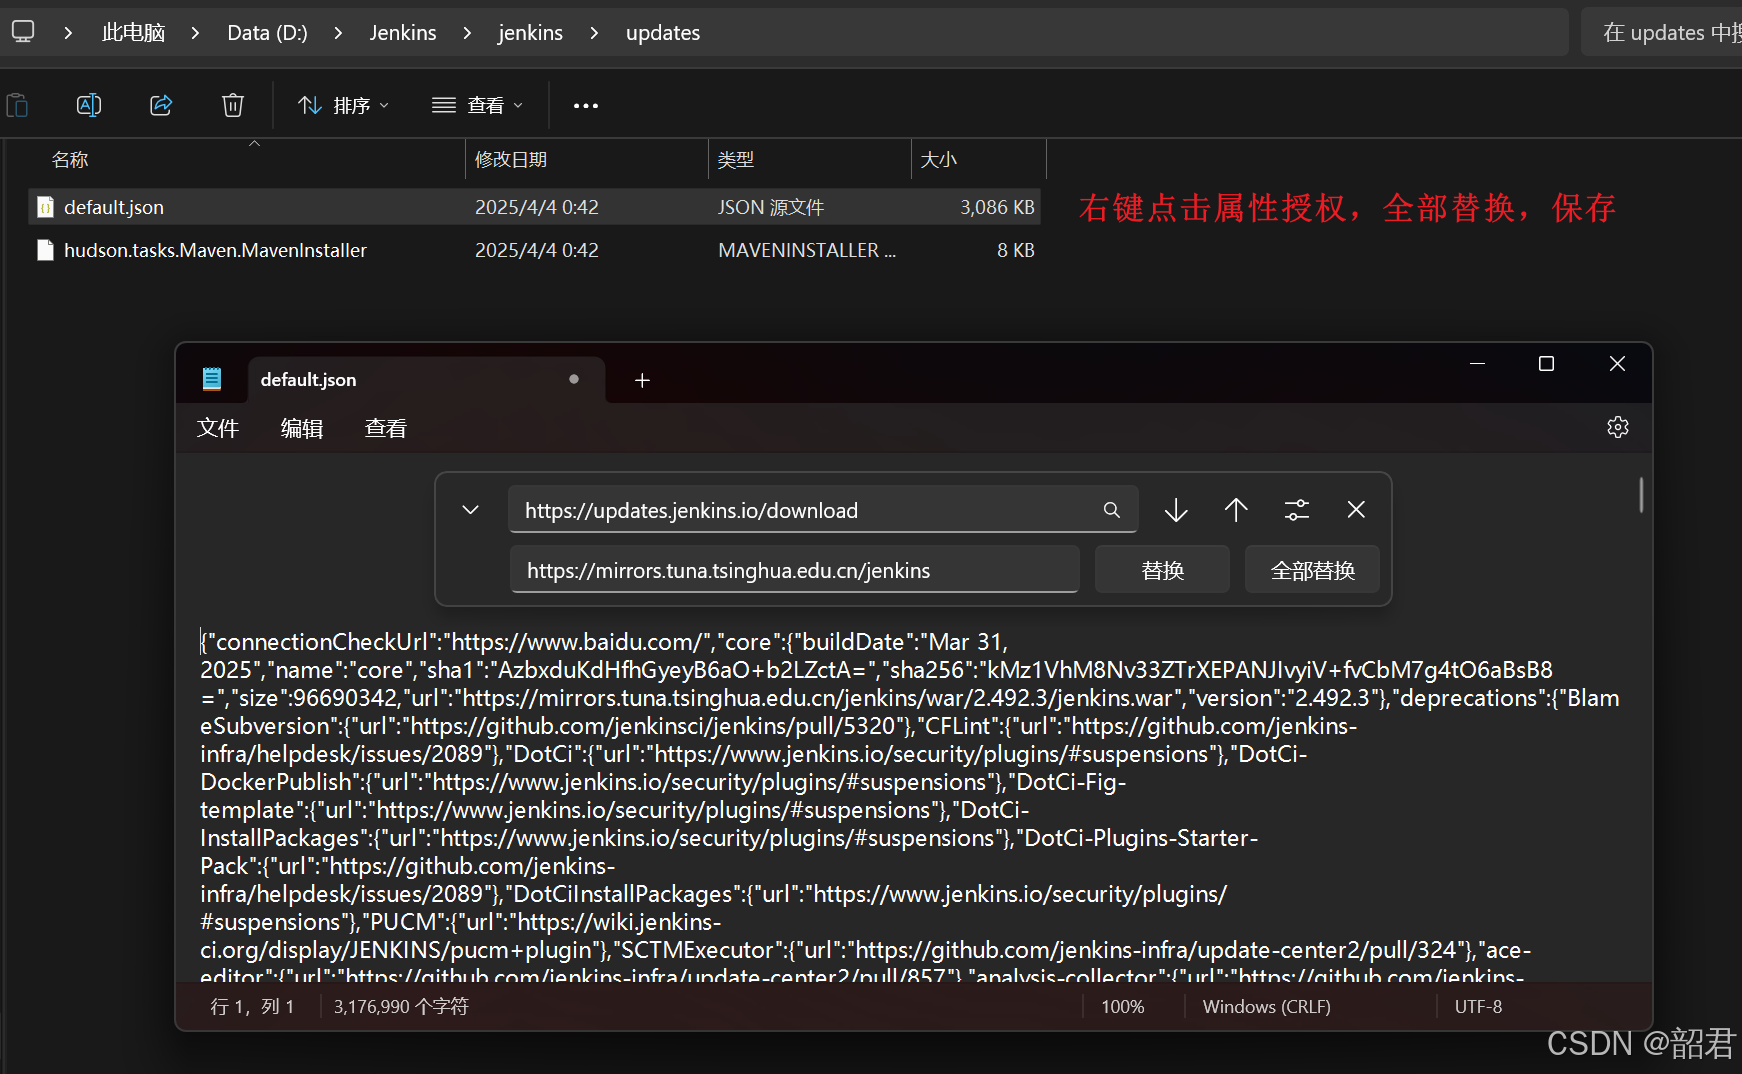Expand breadcrumb chevron after Jenkins
The height and width of the screenshot is (1074, 1742).
pyautogui.click(x=467, y=33)
